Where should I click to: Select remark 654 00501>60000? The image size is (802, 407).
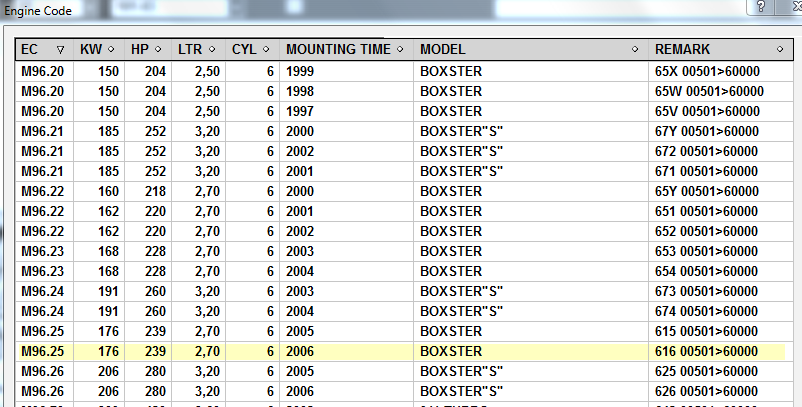click(x=706, y=271)
